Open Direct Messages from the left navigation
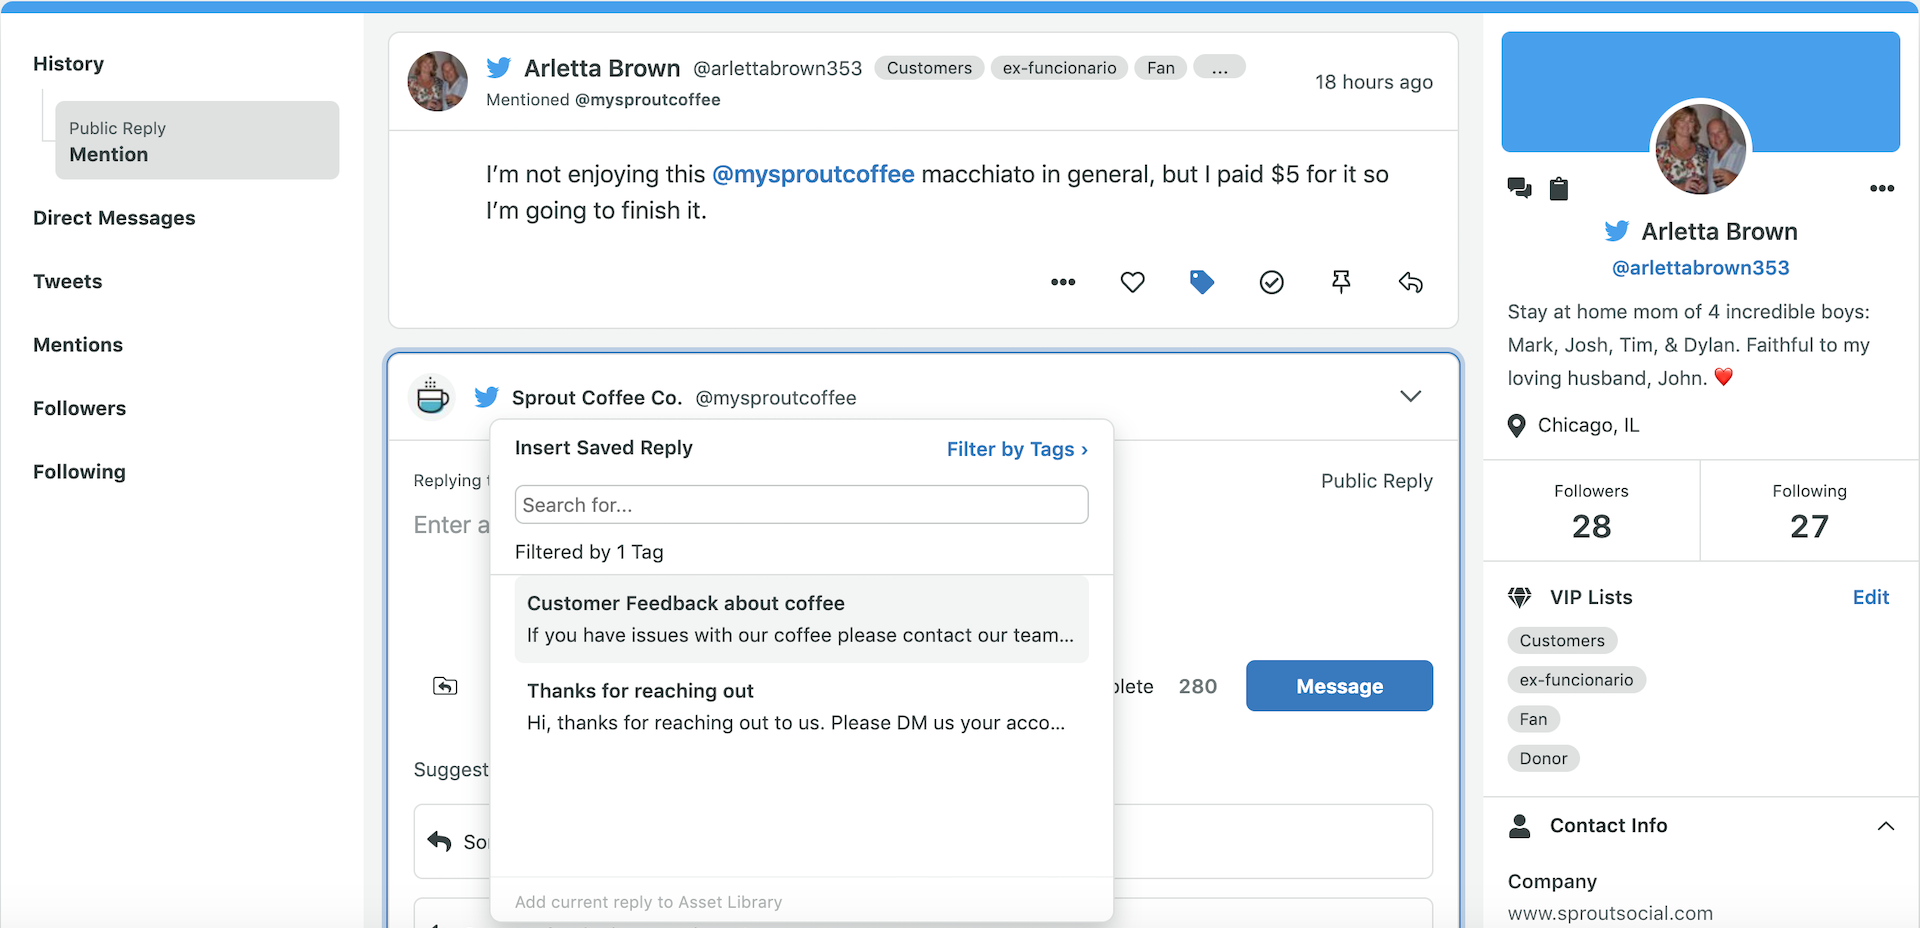The height and width of the screenshot is (928, 1920). [x=113, y=218]
